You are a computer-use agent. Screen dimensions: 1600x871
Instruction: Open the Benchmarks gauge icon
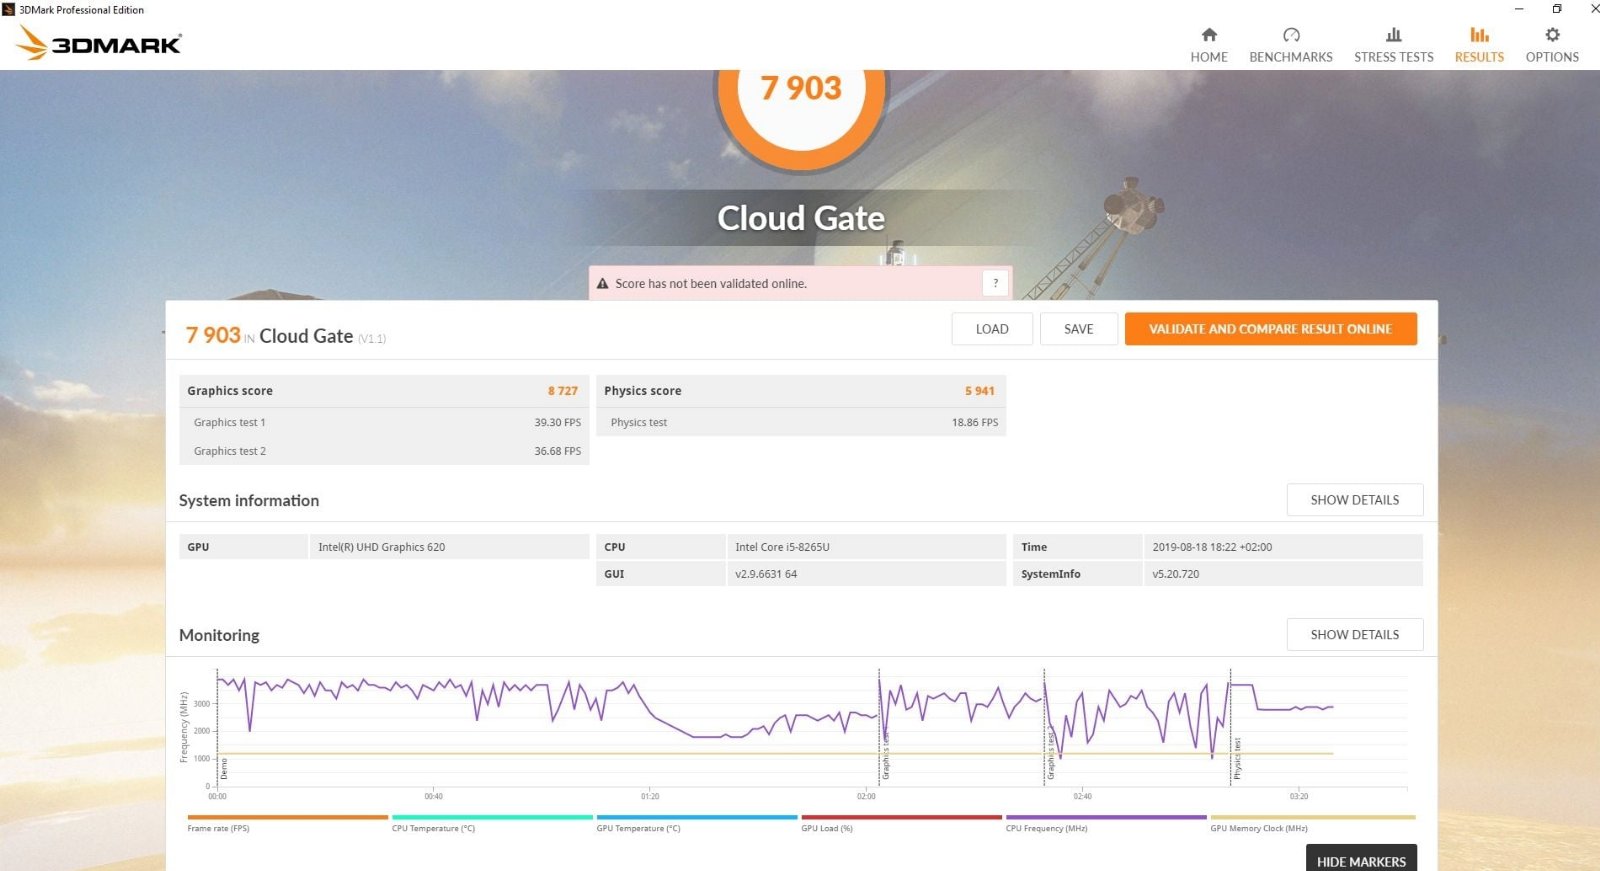(x=1291, y=35)
